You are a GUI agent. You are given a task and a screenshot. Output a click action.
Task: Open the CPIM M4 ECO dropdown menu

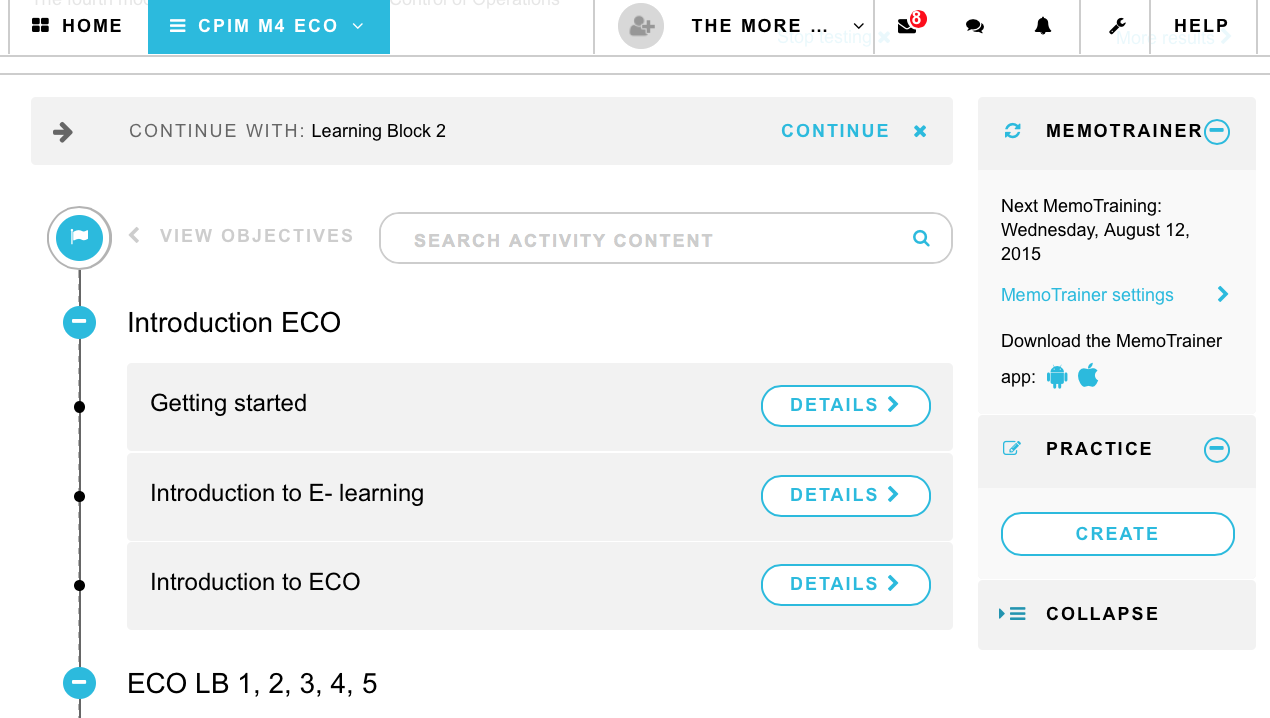click(269, 26)
